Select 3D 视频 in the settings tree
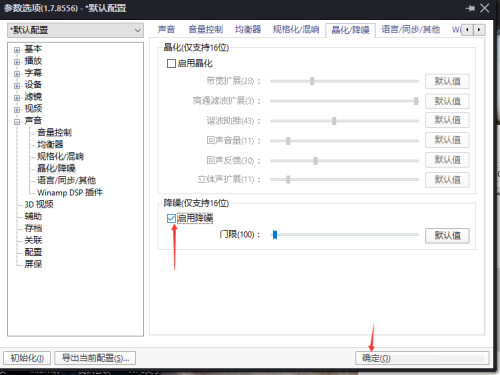This screenshot has width=500, height=375. tap(39, 204)
